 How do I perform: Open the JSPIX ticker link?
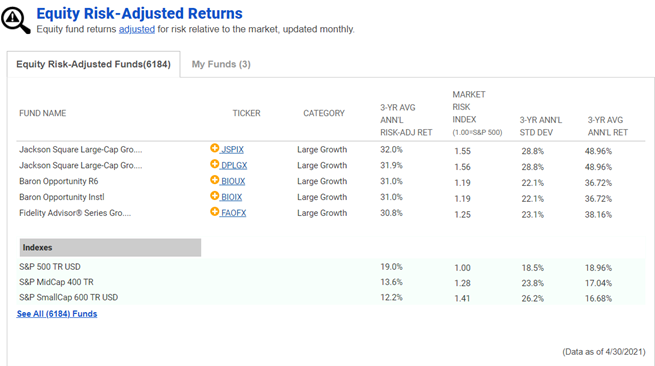232,150
